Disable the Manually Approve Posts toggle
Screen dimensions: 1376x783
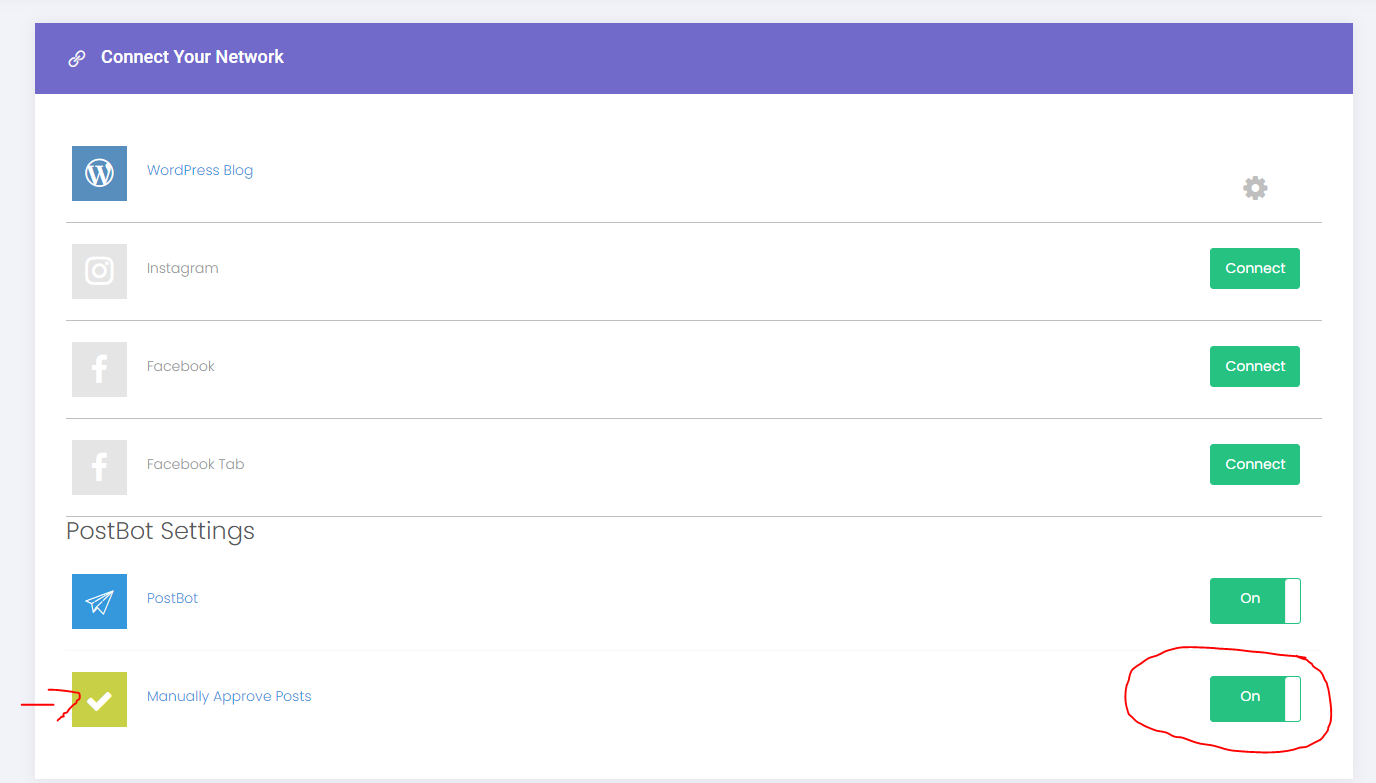click(1255, 698)
